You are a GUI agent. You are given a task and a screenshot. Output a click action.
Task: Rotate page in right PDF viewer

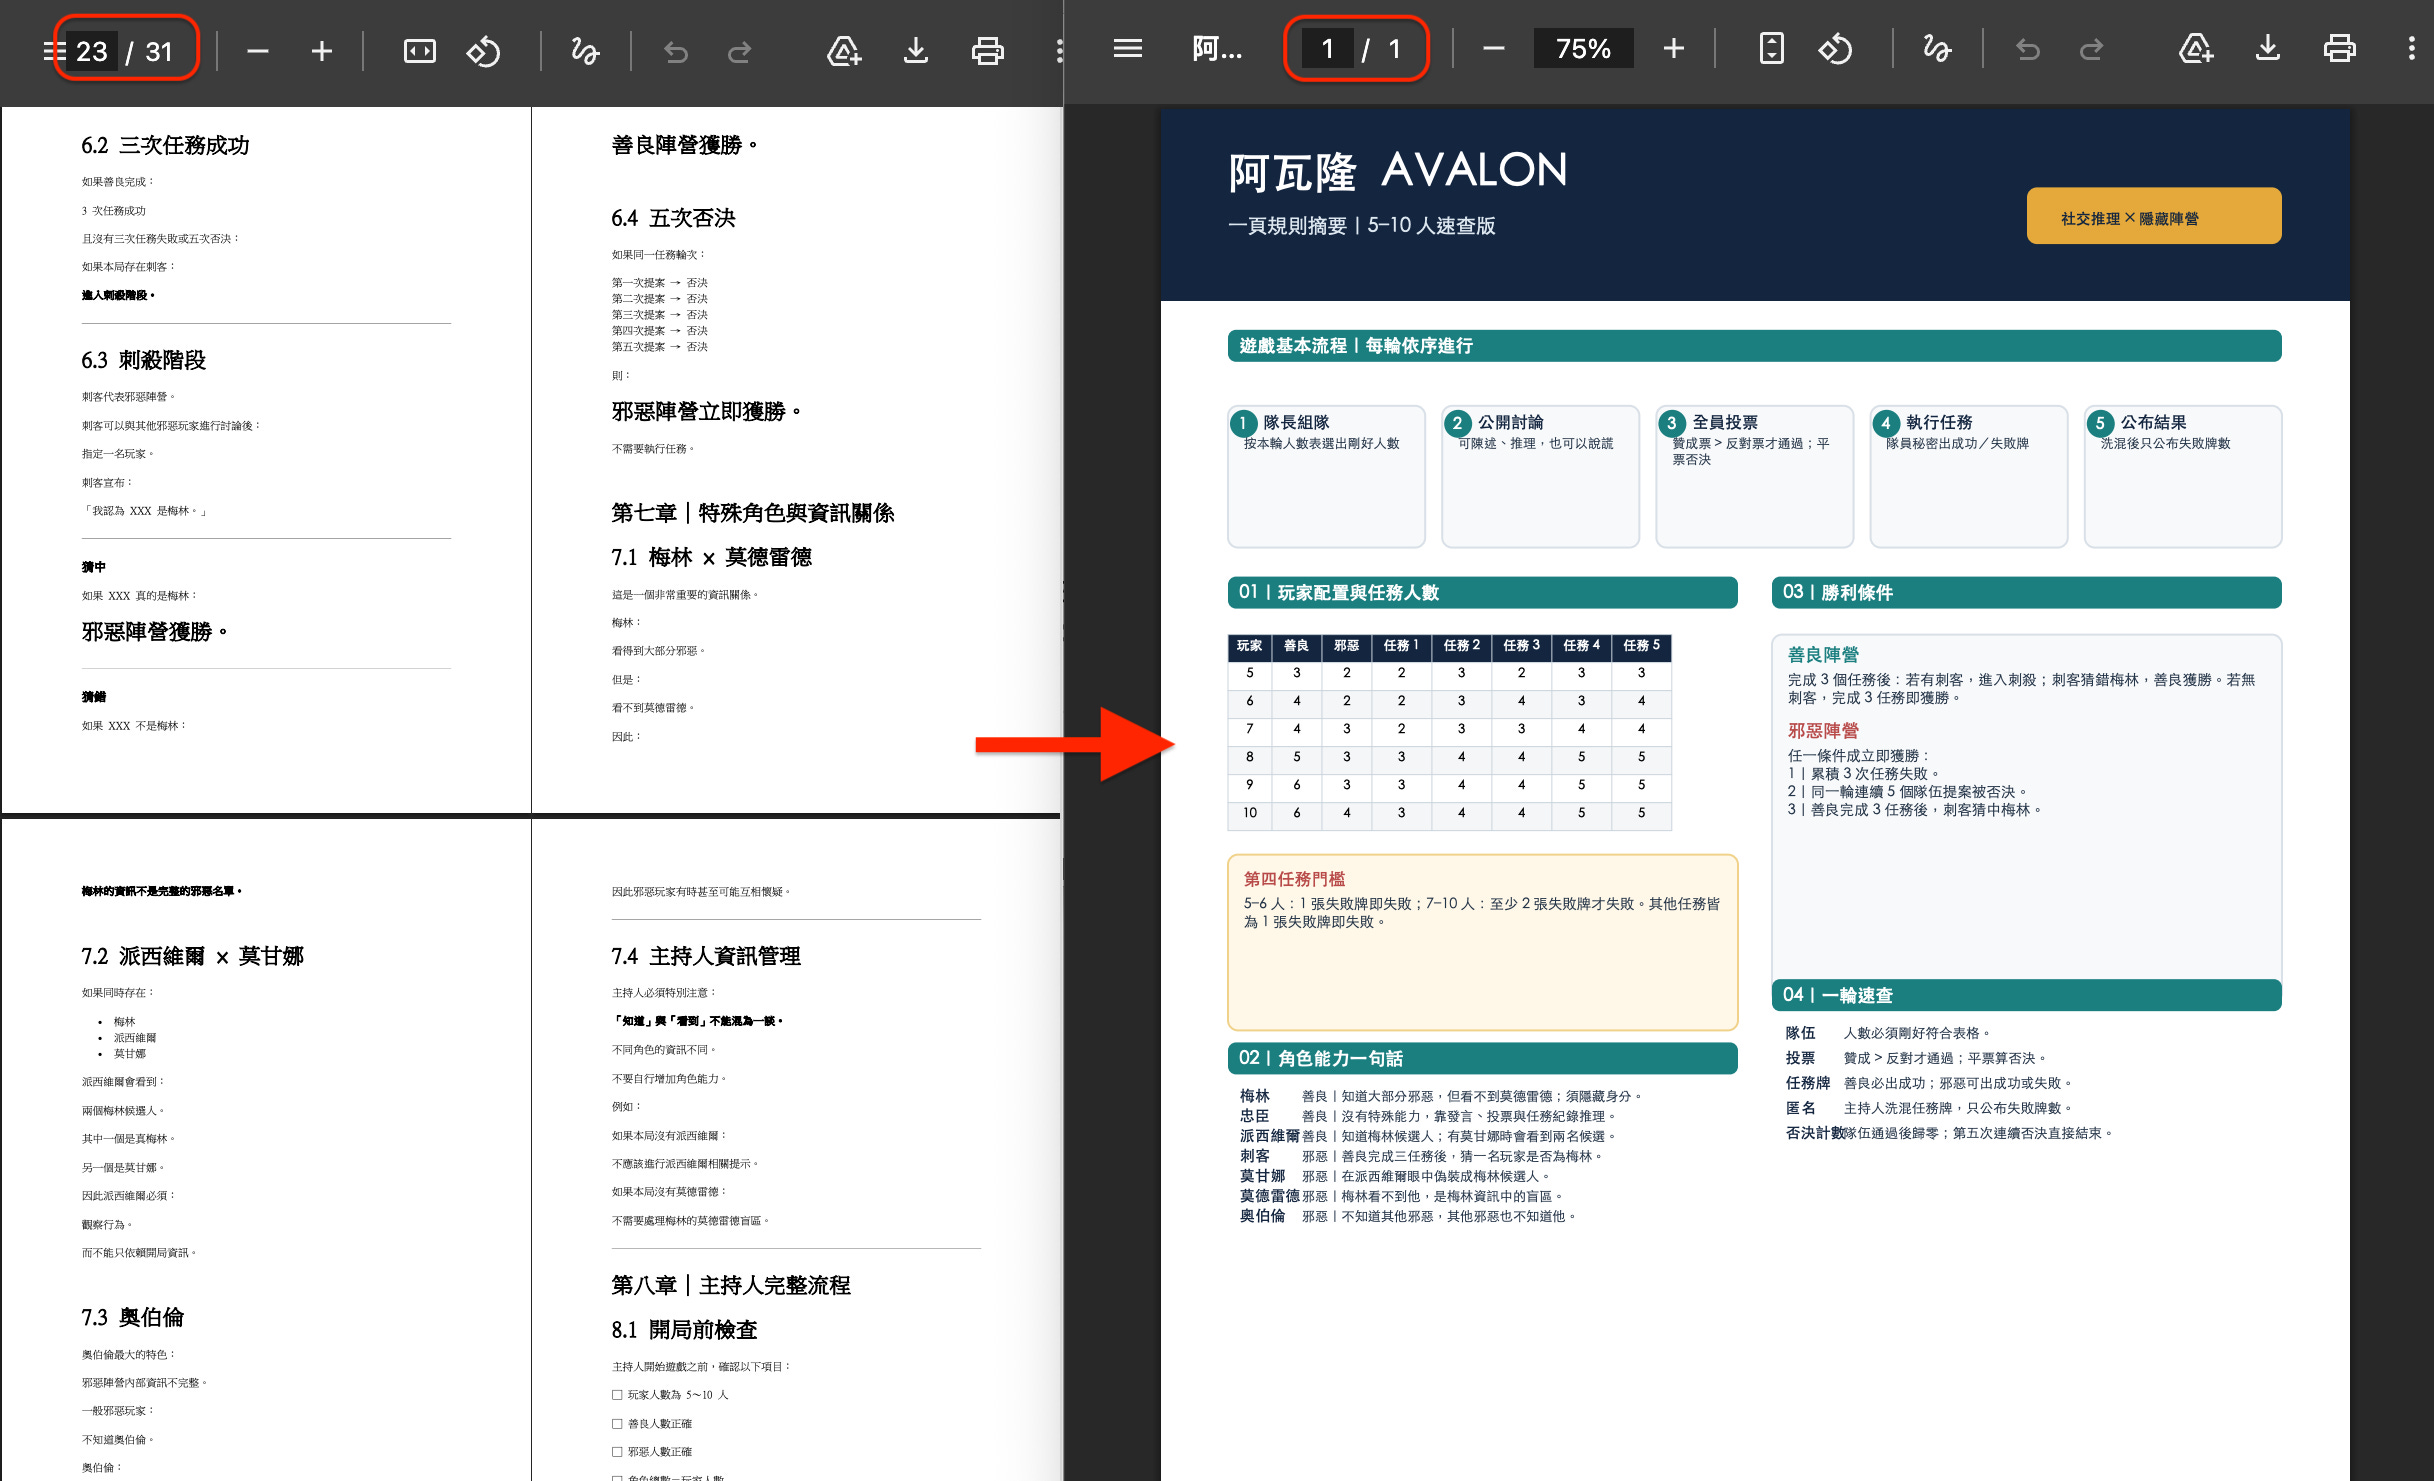click(x=1835, y=48)
